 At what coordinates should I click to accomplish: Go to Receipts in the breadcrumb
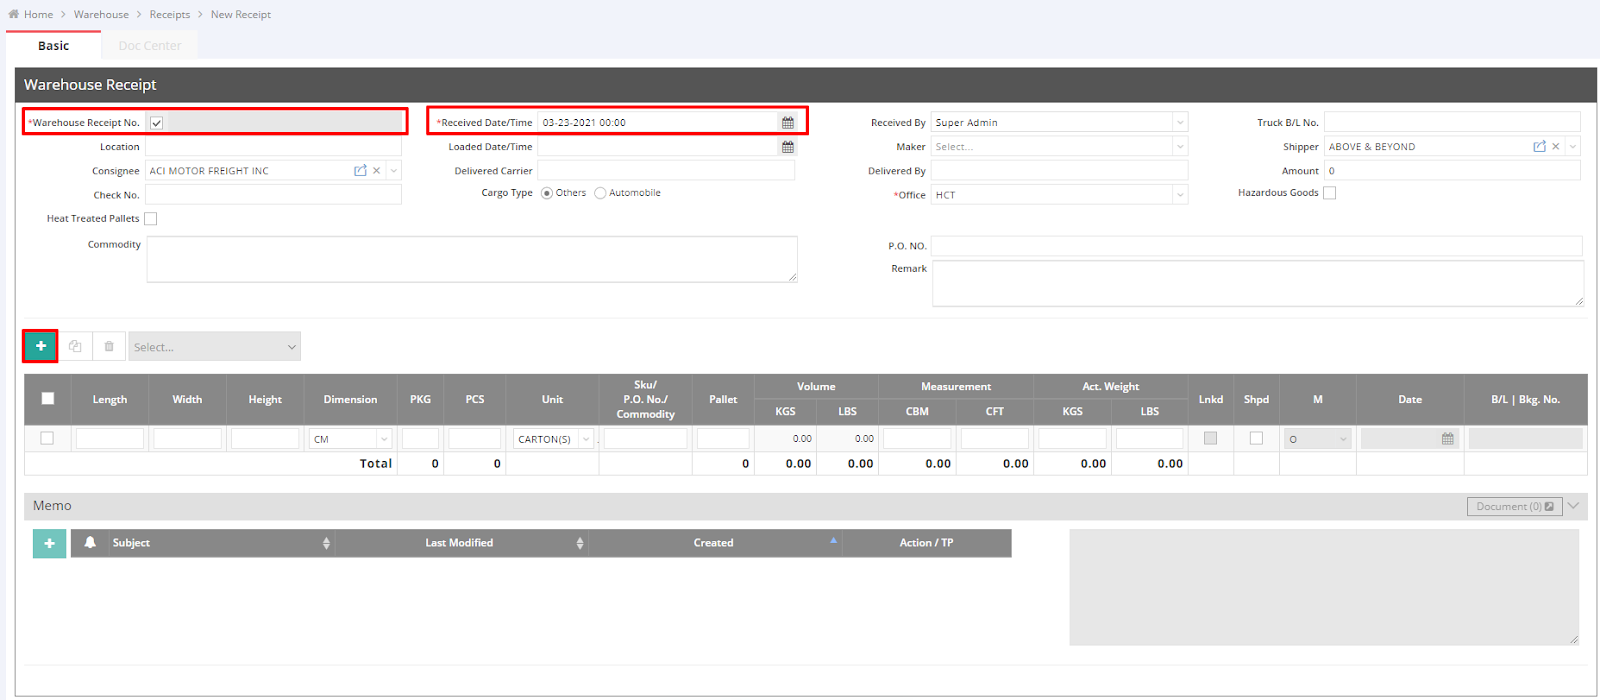[170, 15]
